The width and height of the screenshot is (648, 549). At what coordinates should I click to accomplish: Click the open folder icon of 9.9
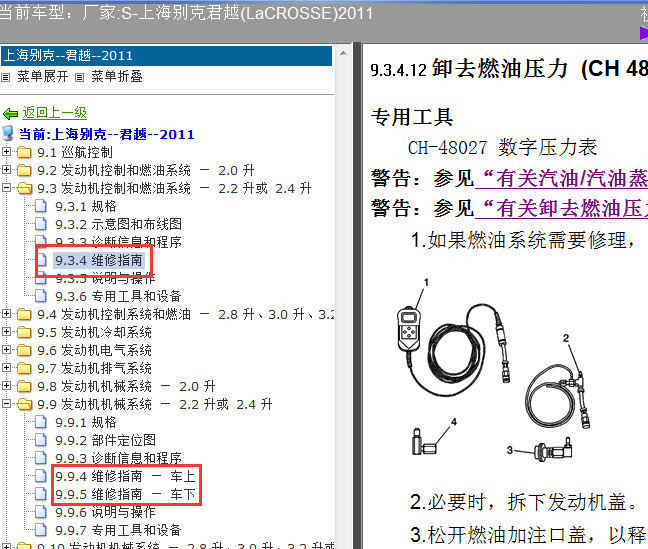(24, 404)
